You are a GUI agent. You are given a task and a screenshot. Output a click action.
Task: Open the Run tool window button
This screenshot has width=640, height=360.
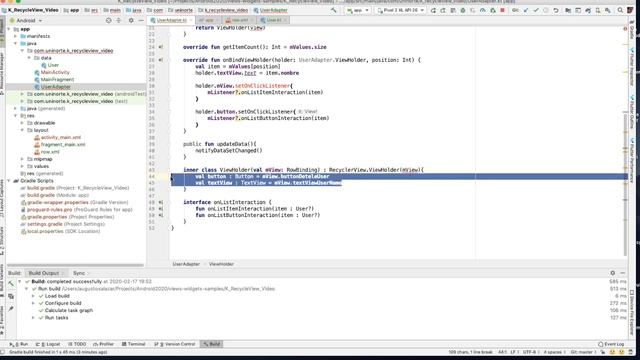coord(19,344)
